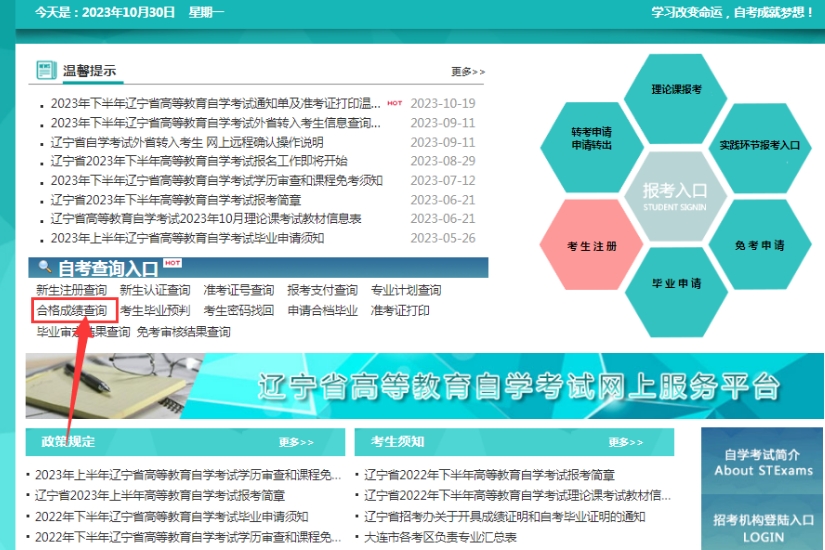825x550 pixels.
Task: Open 辽宁省2022年下半年报考简章 under 考生须知
Action: (x=489, y=475)
